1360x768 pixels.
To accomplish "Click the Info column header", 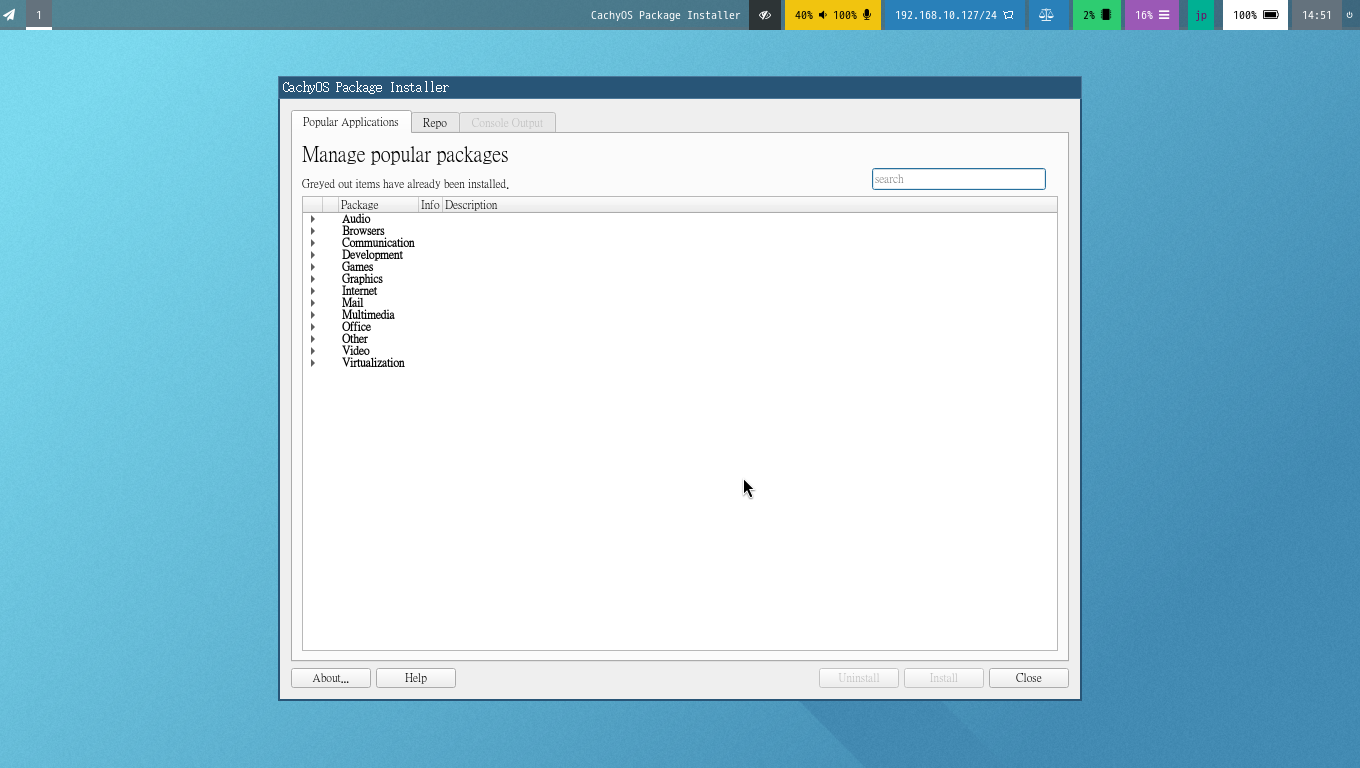I will coord(430,205).
